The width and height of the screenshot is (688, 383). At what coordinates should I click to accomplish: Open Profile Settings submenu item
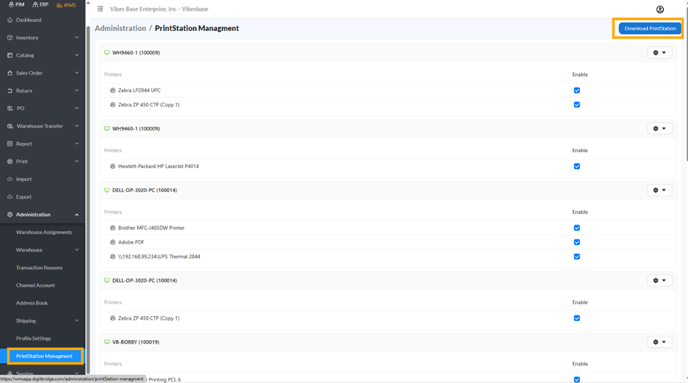[33, 338]
